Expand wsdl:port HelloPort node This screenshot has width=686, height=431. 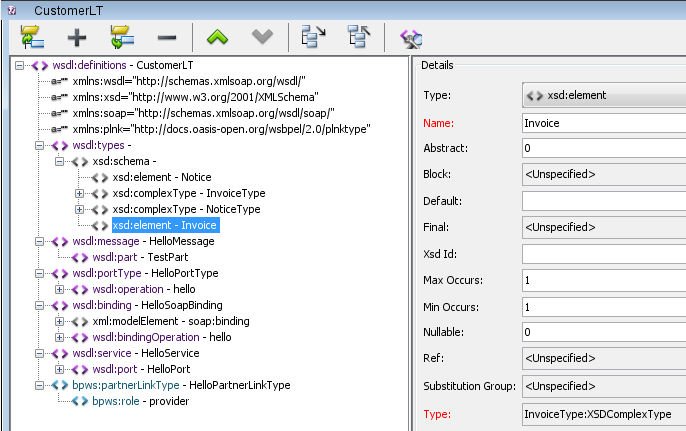point(60,369)
